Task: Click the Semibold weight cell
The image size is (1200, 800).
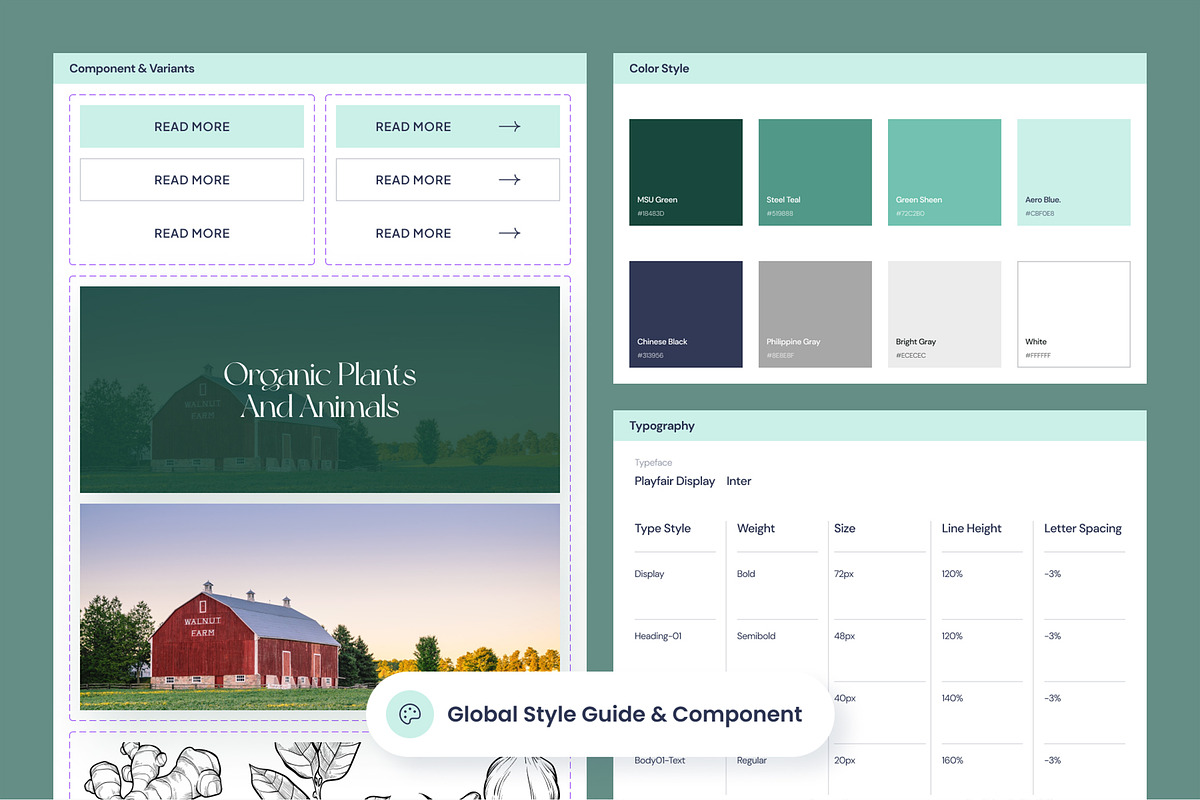Action: [x=756, y=636]
